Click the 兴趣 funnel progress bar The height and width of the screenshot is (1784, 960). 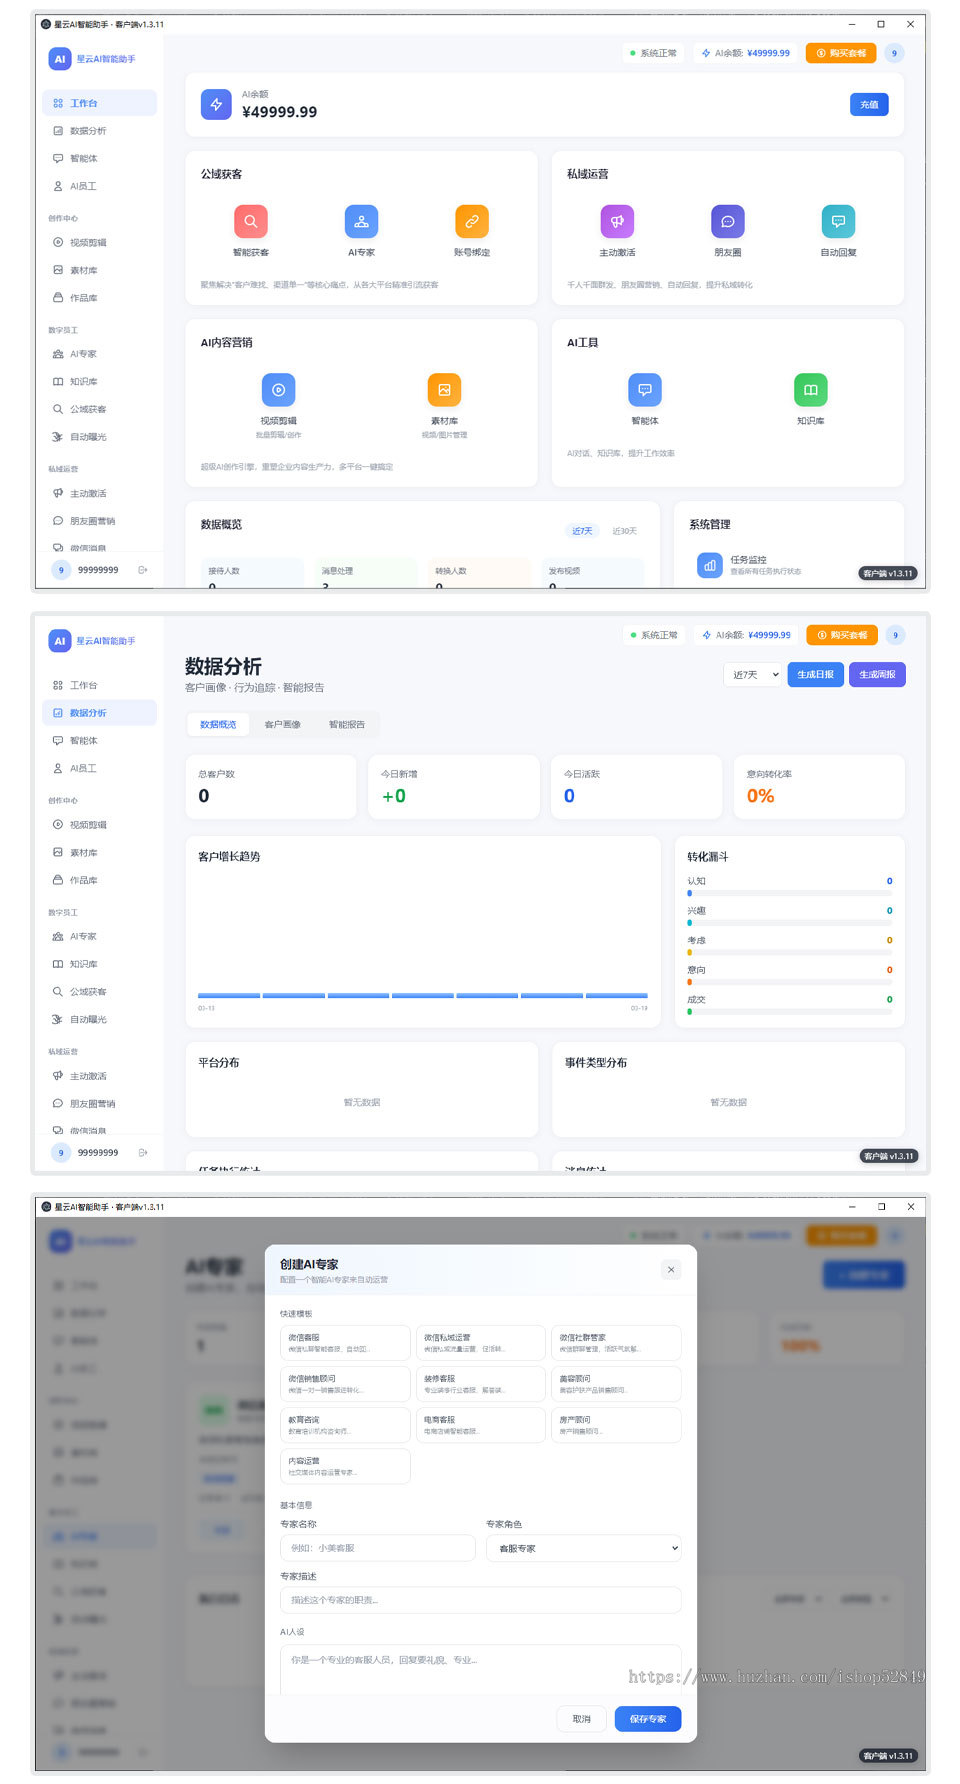tap(790, 923)
